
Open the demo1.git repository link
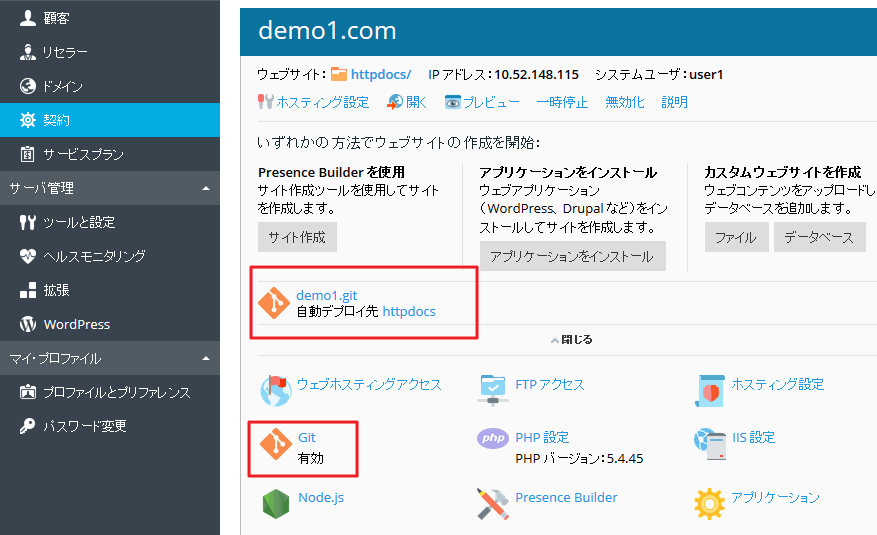click(326, 295)
